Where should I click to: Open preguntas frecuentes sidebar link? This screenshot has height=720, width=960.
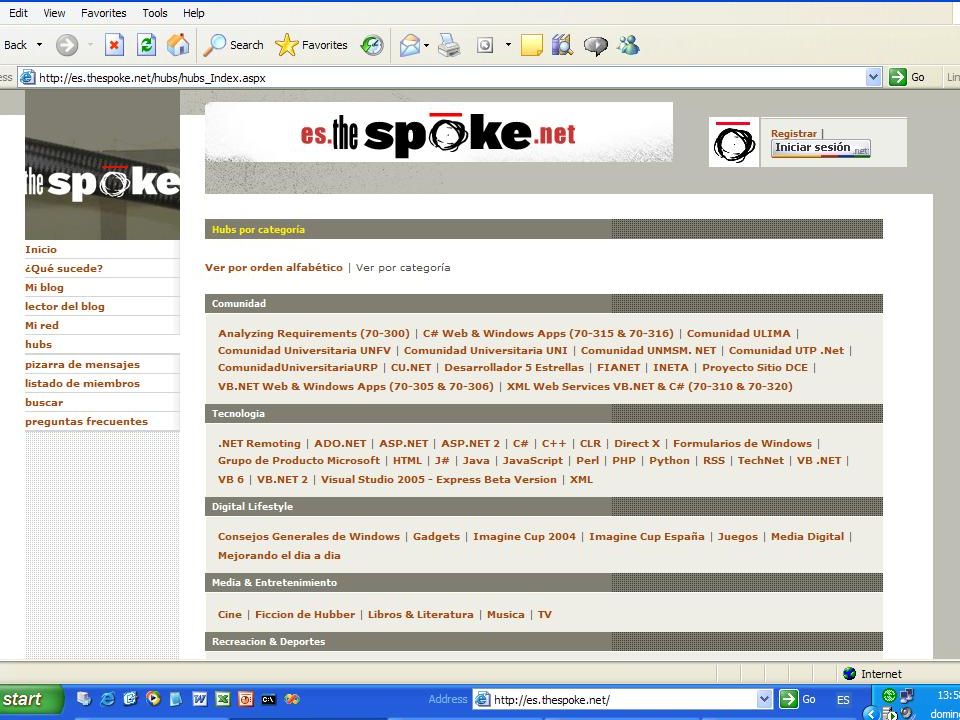coord(86,421)
